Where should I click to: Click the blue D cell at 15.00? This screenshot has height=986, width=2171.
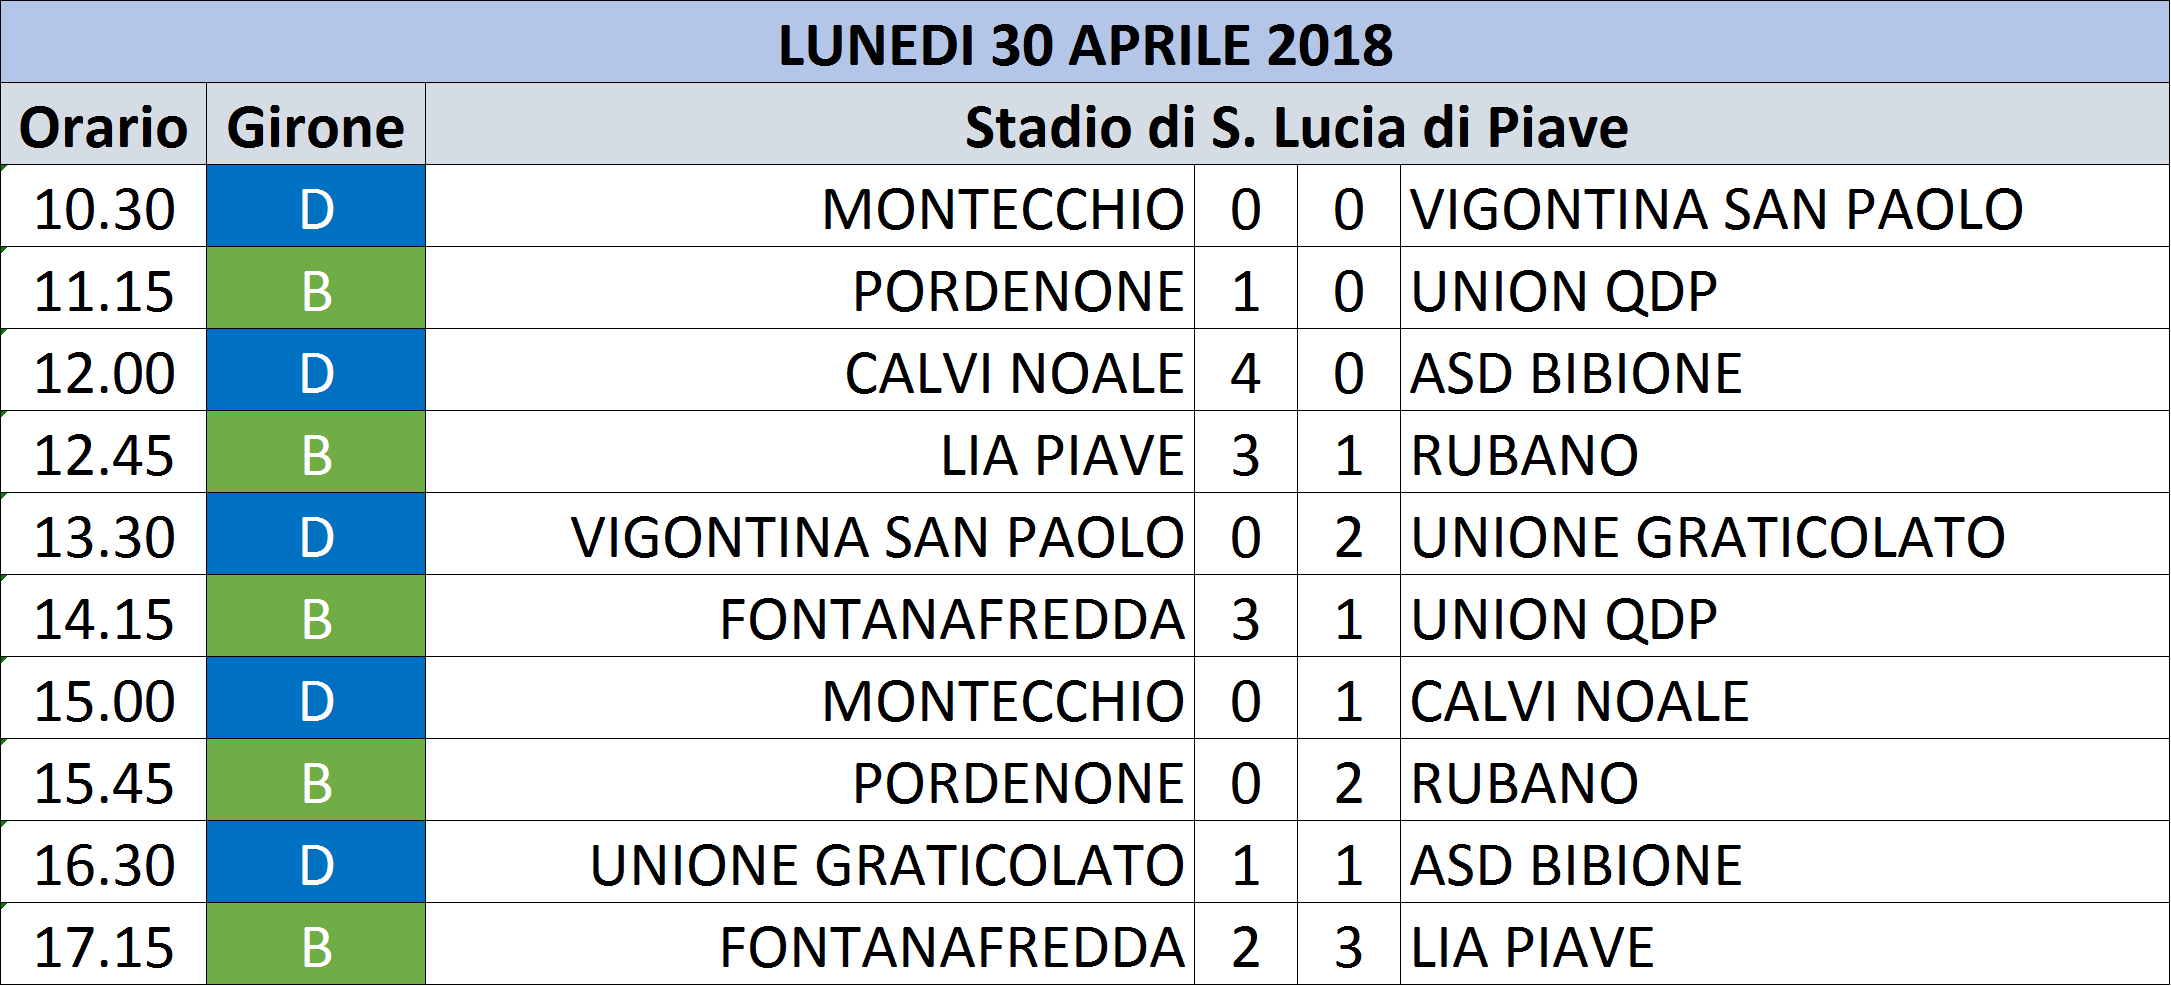316,698
